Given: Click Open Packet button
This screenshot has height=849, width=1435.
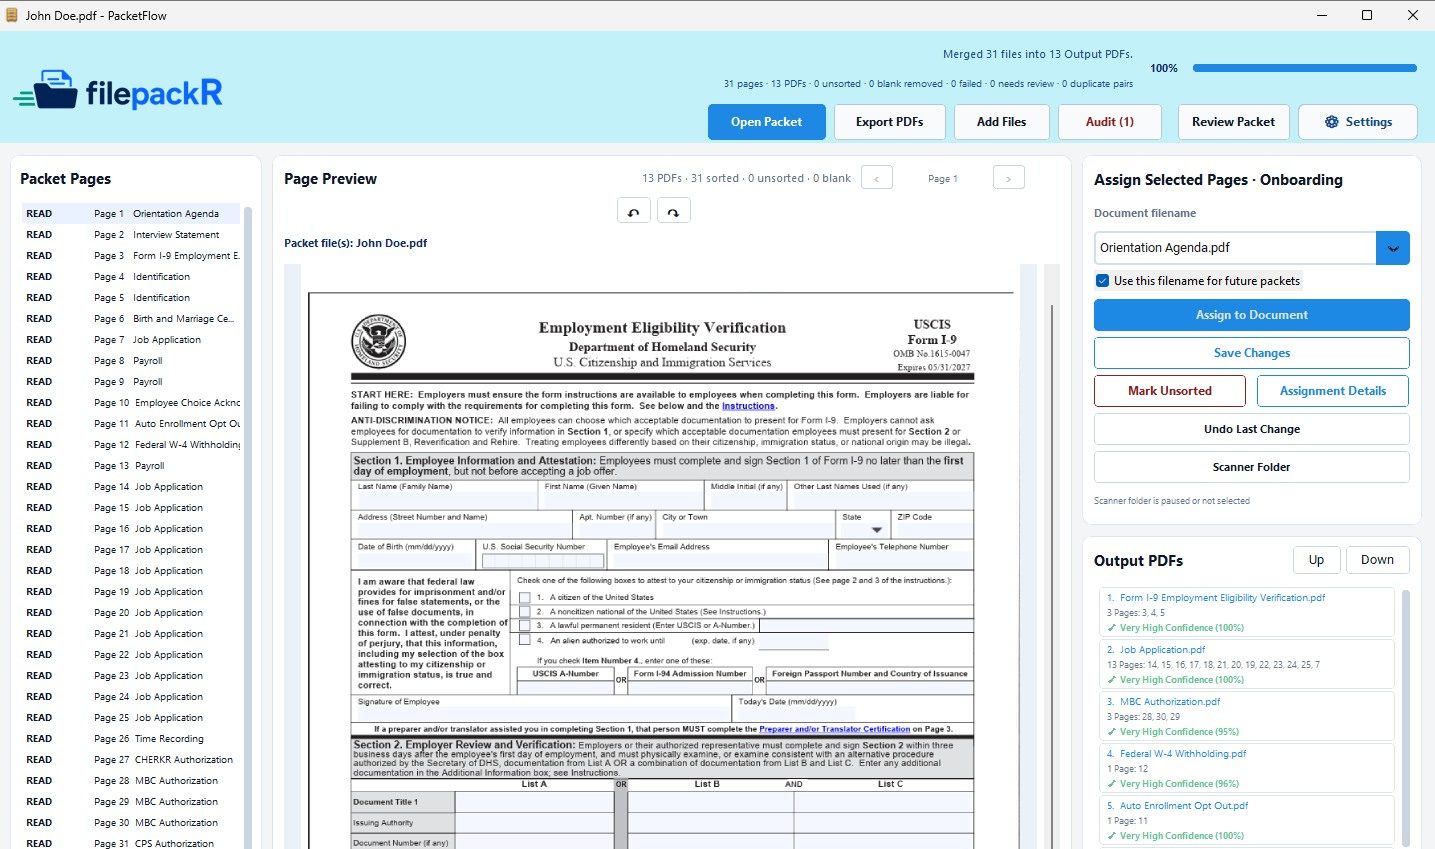Looking at the screenshot, I should 766,122.
